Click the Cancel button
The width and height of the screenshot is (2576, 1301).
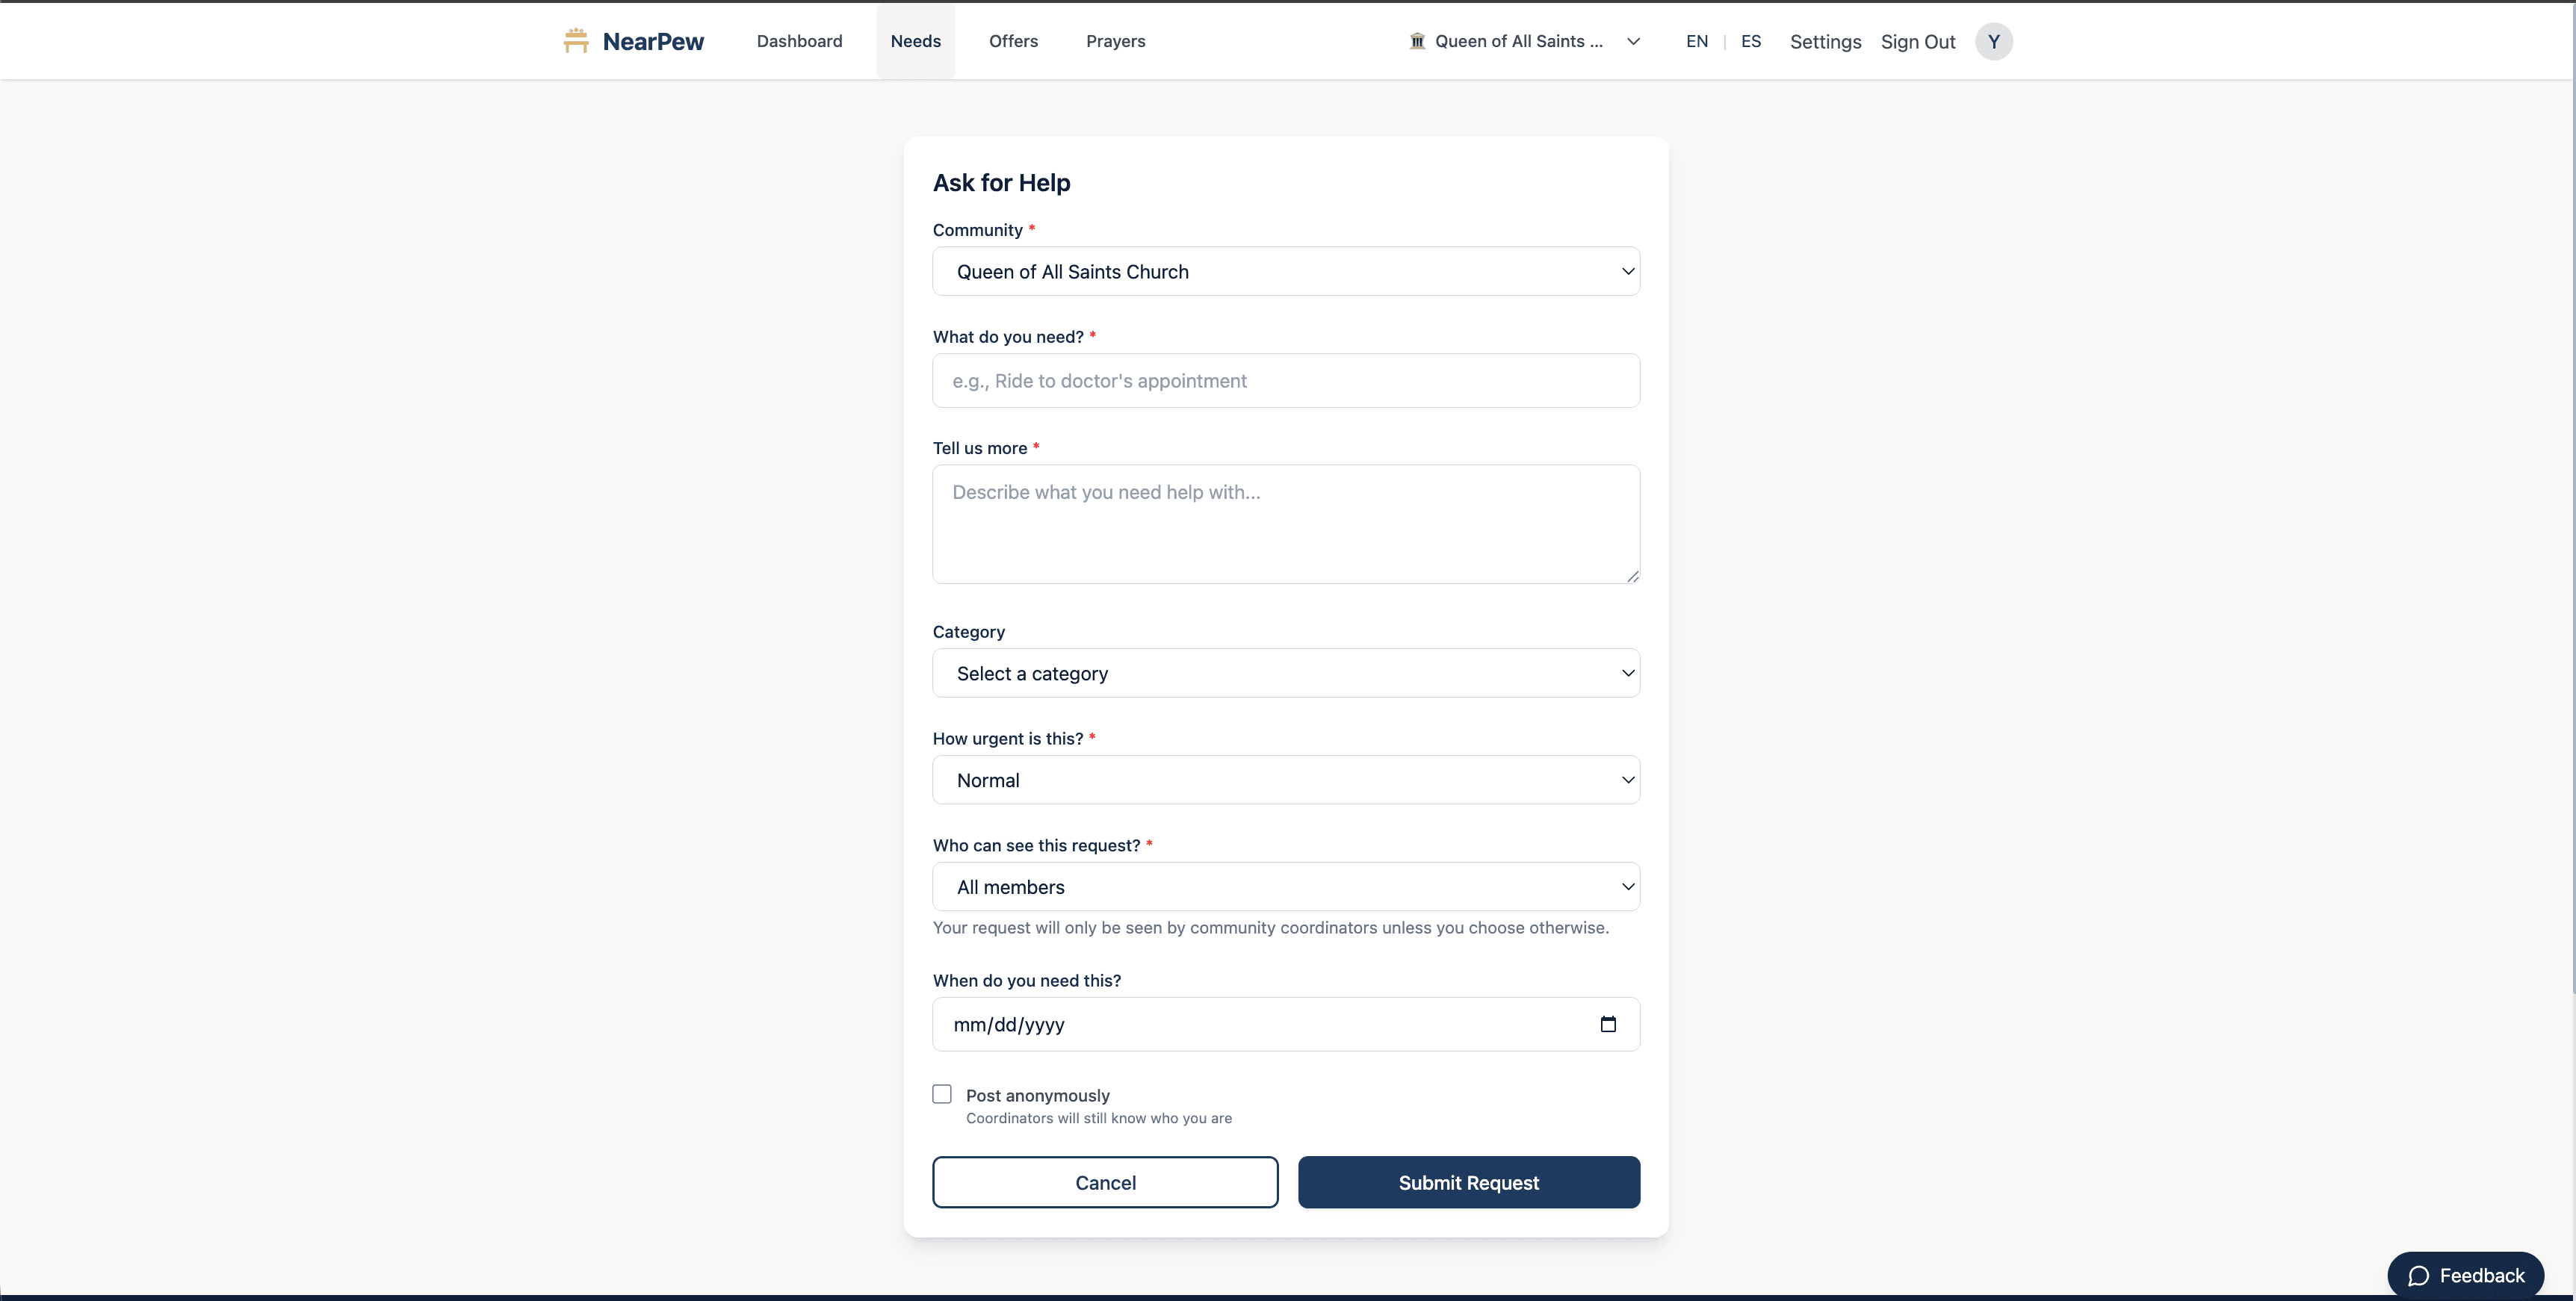click(x=1105, y=1182)
